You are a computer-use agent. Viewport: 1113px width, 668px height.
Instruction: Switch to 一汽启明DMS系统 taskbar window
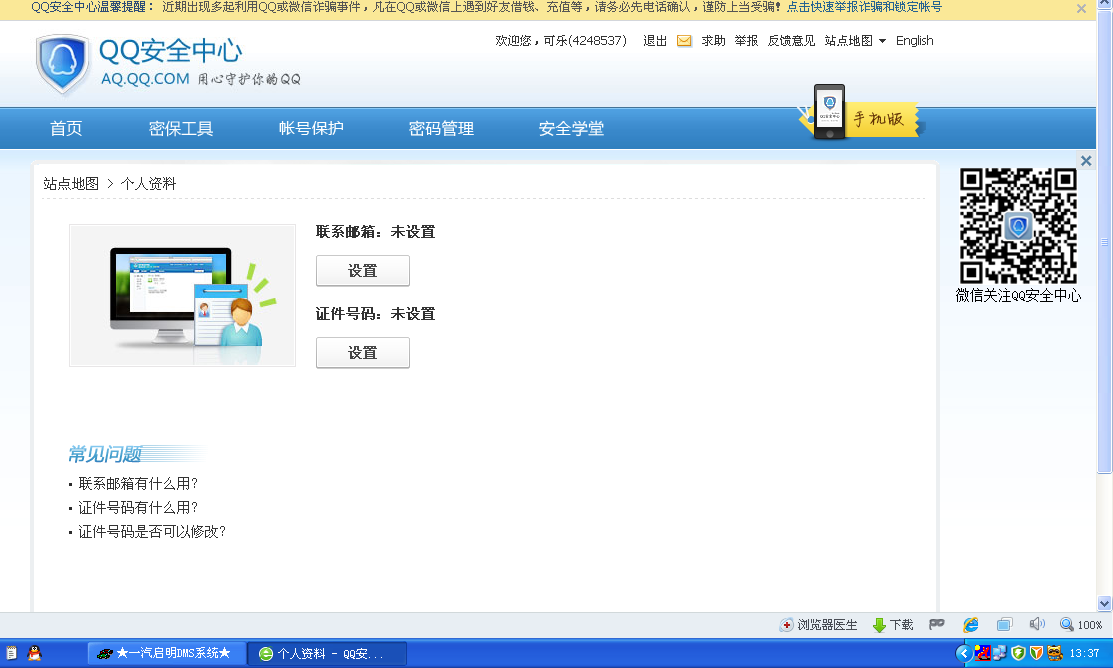tap(167, 653)
